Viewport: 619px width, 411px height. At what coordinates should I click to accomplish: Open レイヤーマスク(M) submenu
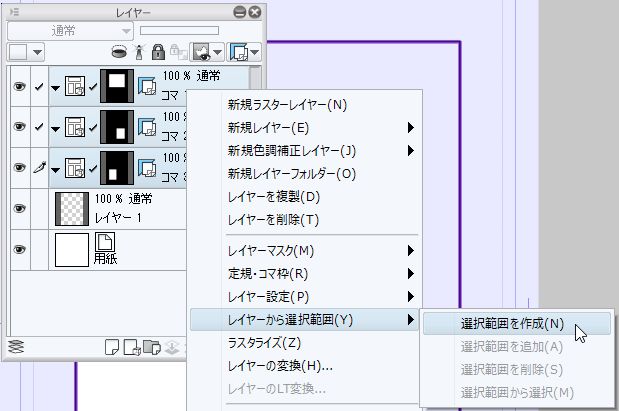coord(304,251)
